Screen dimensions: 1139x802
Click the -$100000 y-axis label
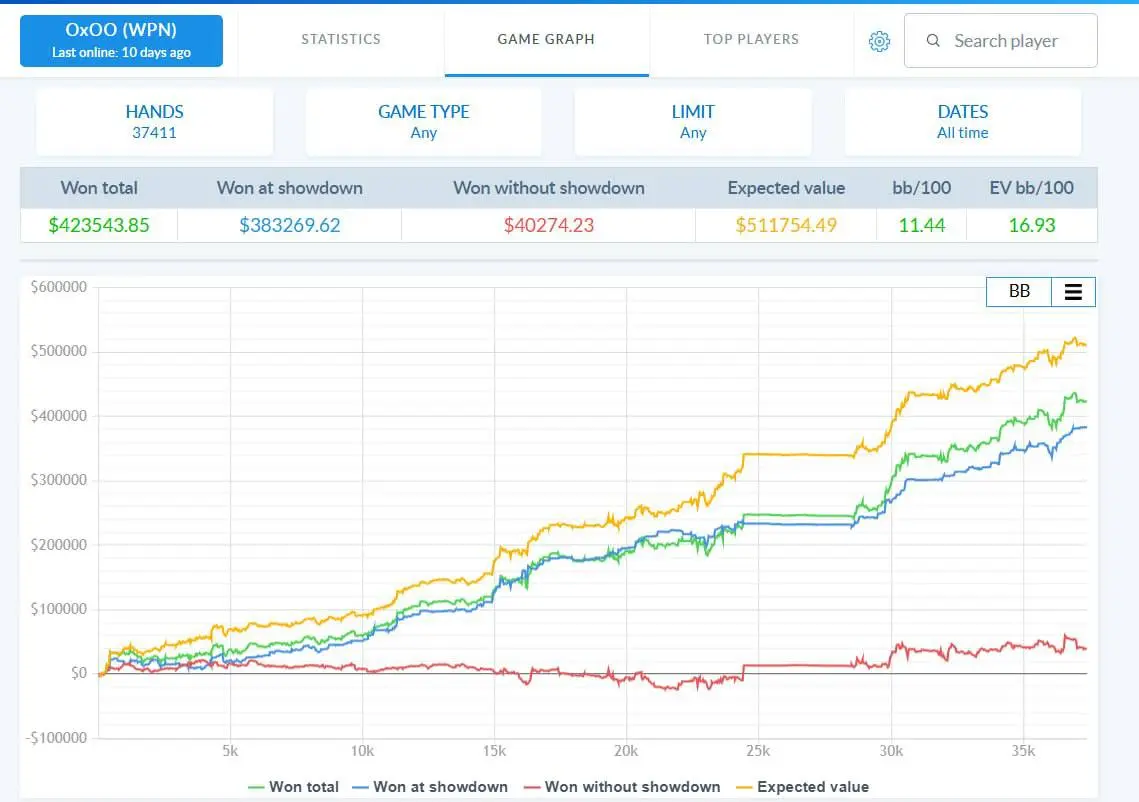tap(56, 738)
